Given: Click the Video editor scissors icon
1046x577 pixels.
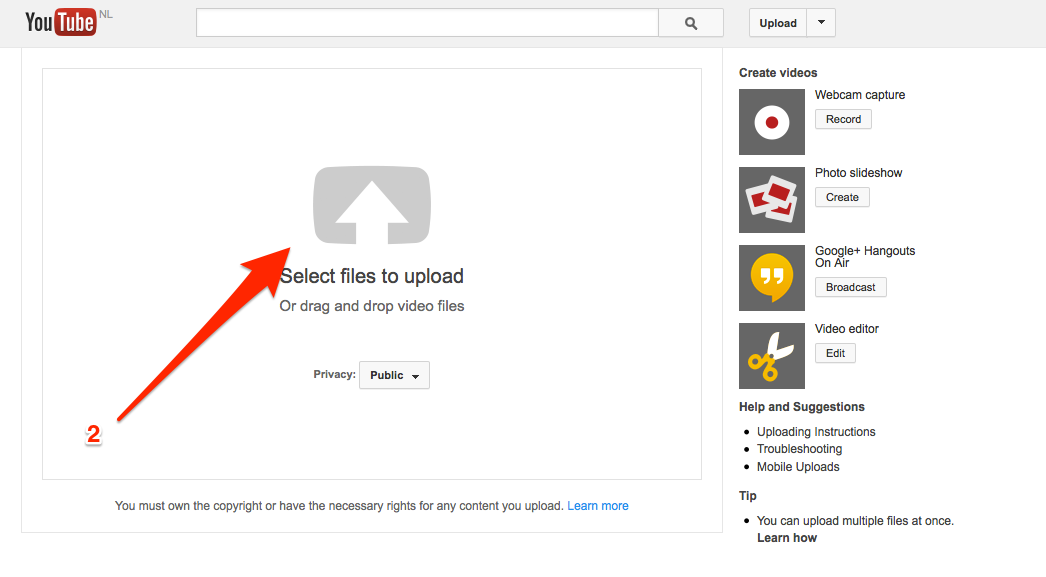Looking at the screenshot, I should tap(771, 356).
